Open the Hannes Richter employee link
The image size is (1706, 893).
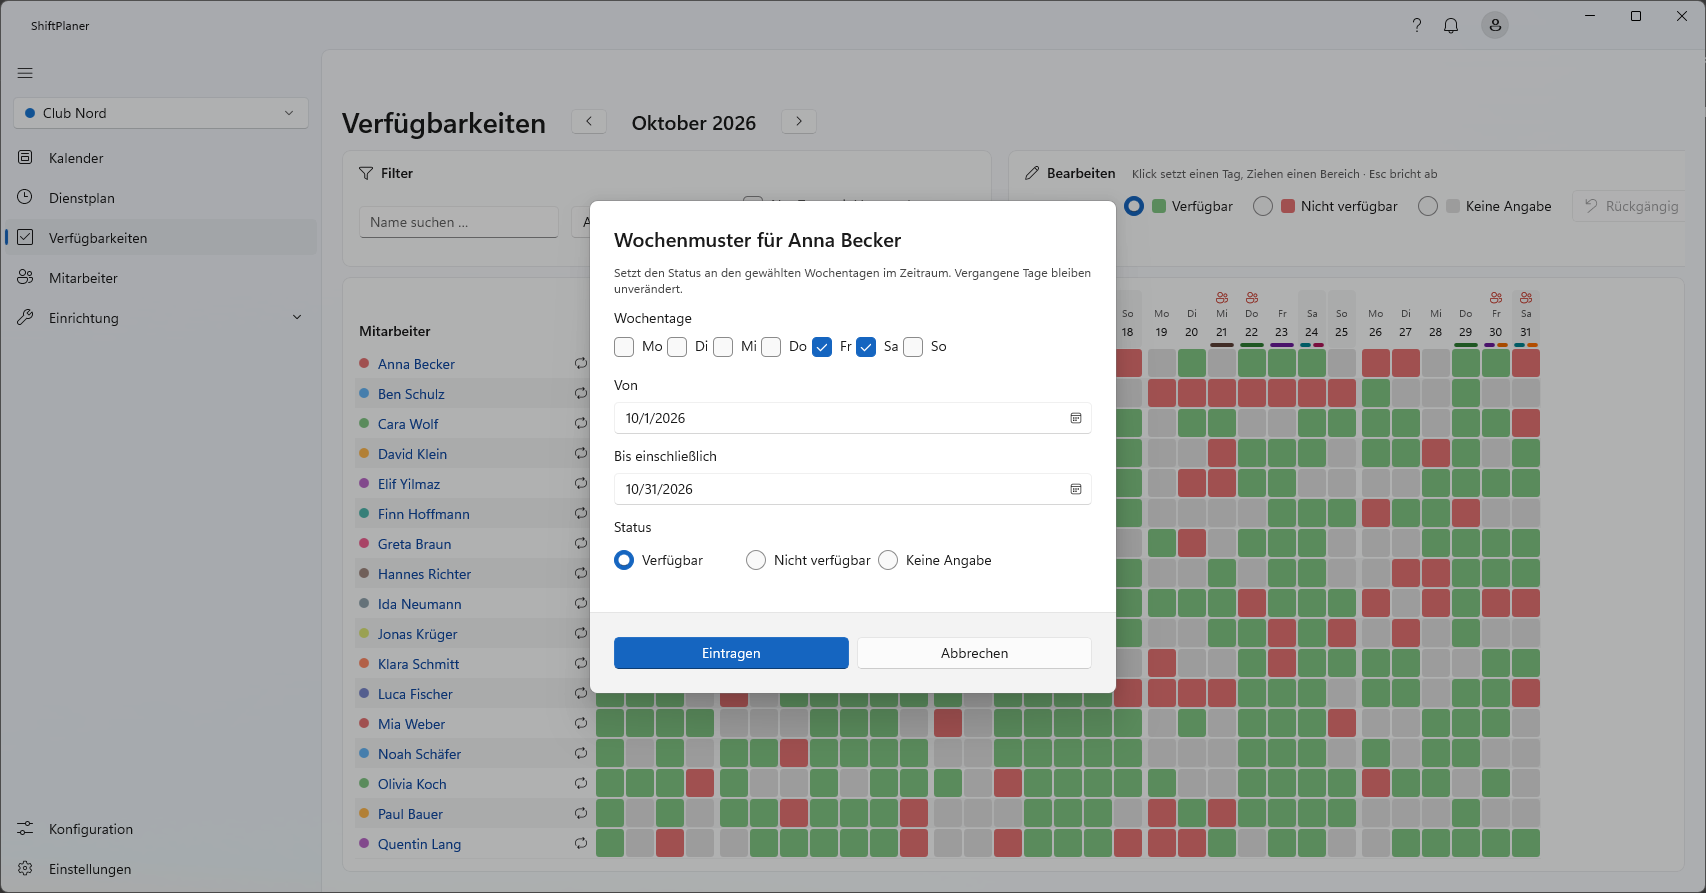[x=424, y=574]
